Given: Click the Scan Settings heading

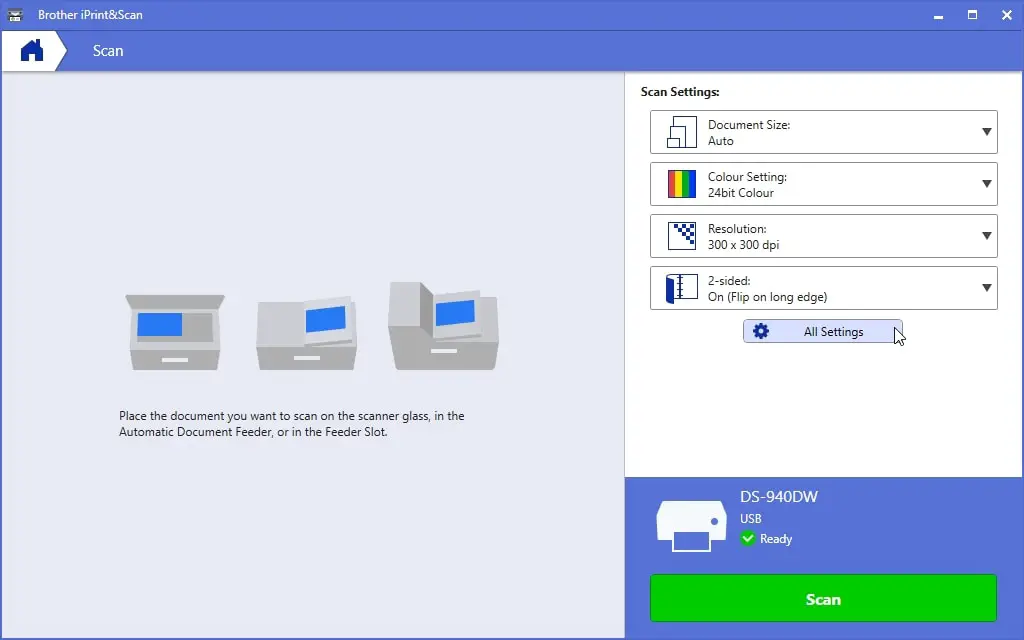Looking at the screenshot, I should [680, 92].
